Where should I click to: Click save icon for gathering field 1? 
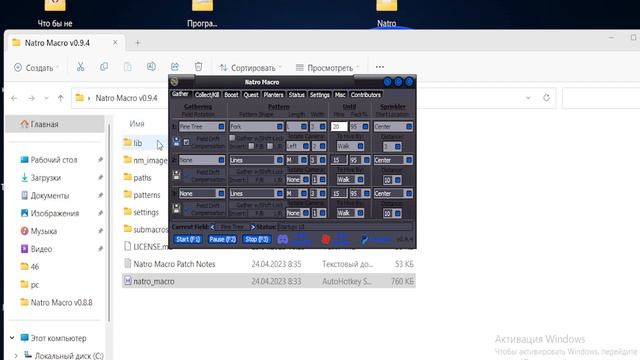[x=176, y=142]
